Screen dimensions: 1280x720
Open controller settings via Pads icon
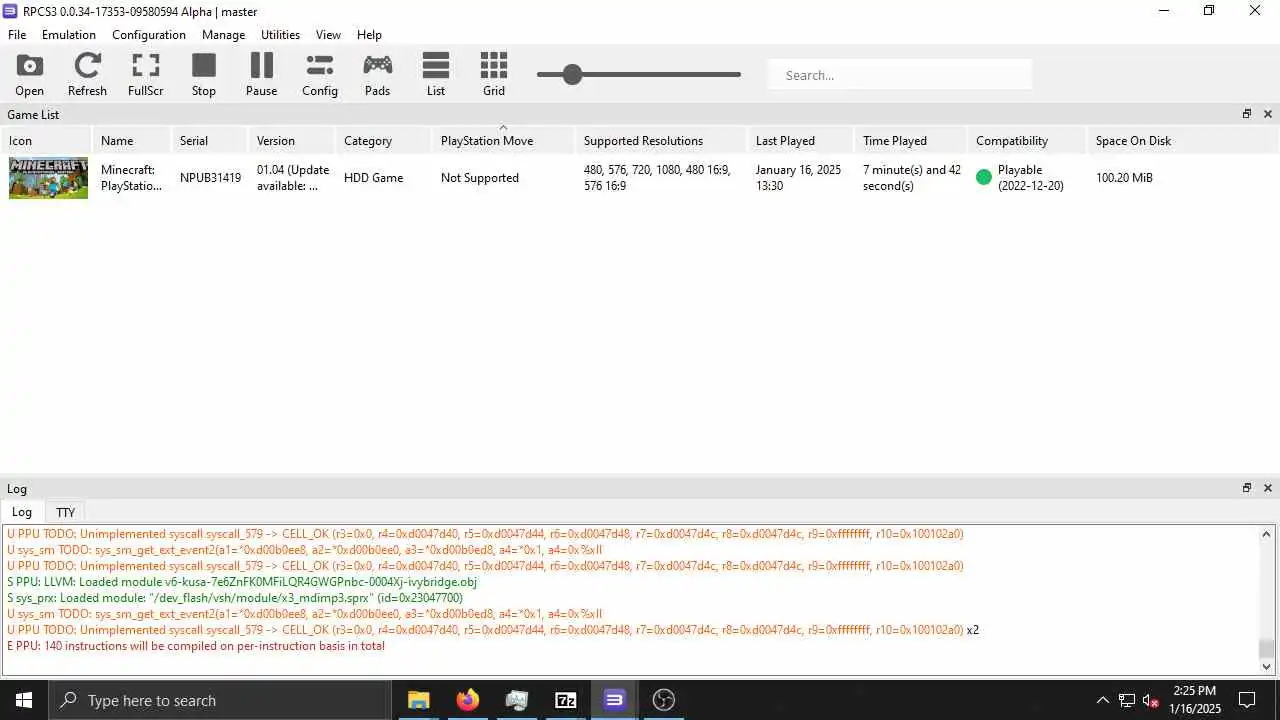(x=377, y=75)
